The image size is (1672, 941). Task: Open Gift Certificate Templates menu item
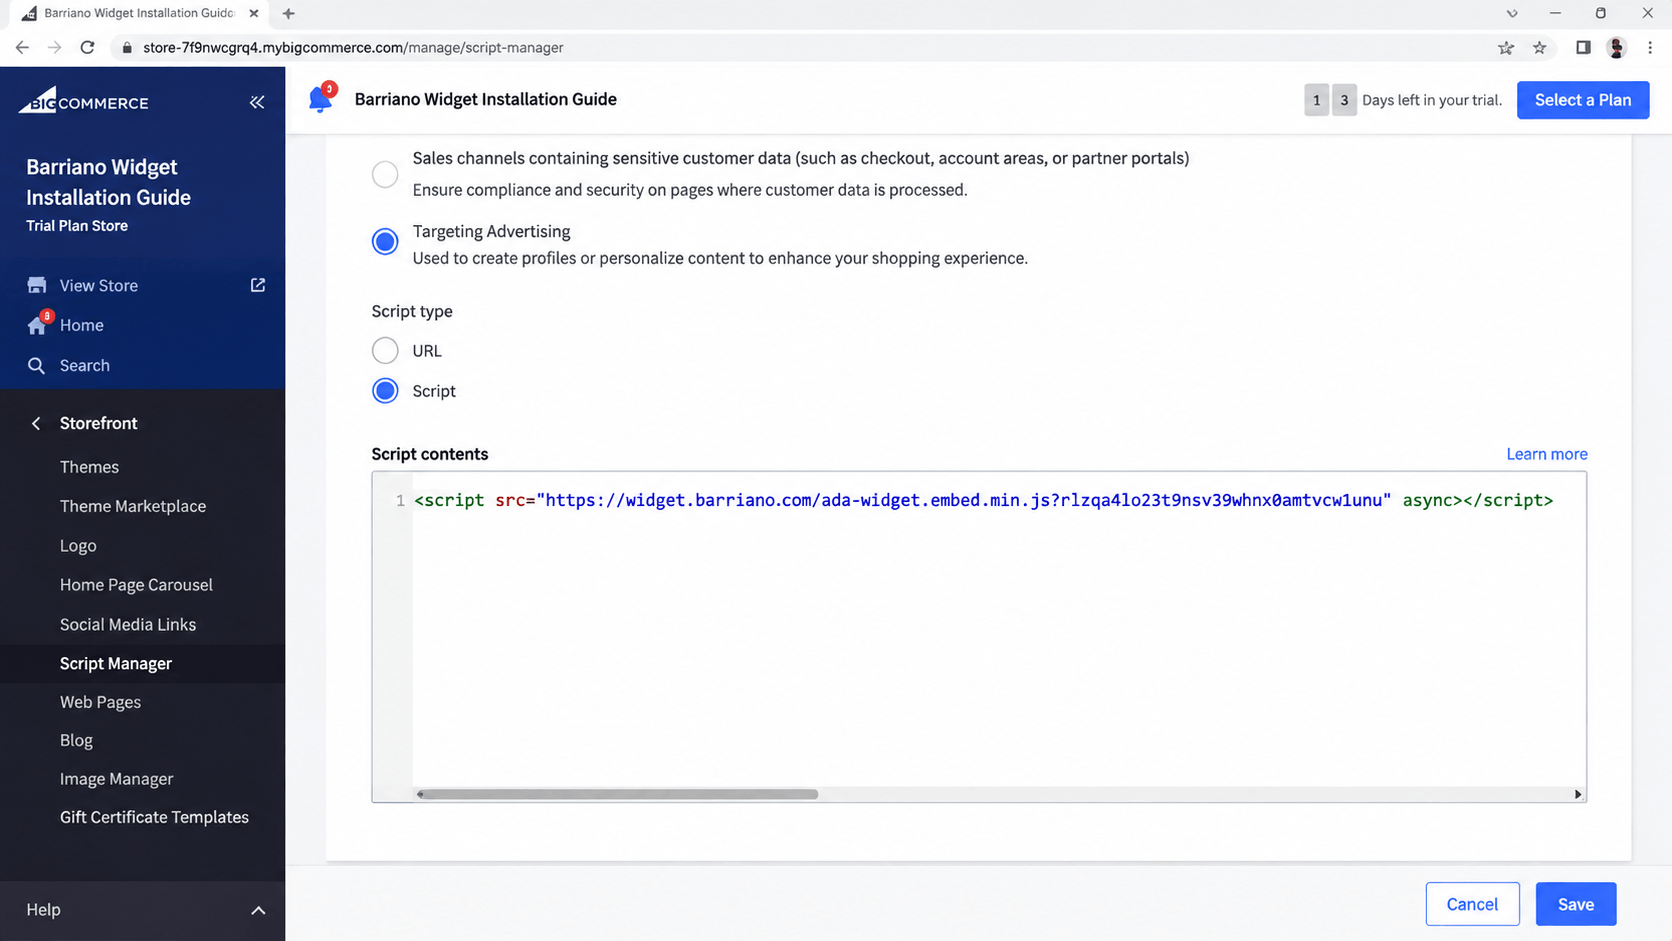(x=154, y=817)
